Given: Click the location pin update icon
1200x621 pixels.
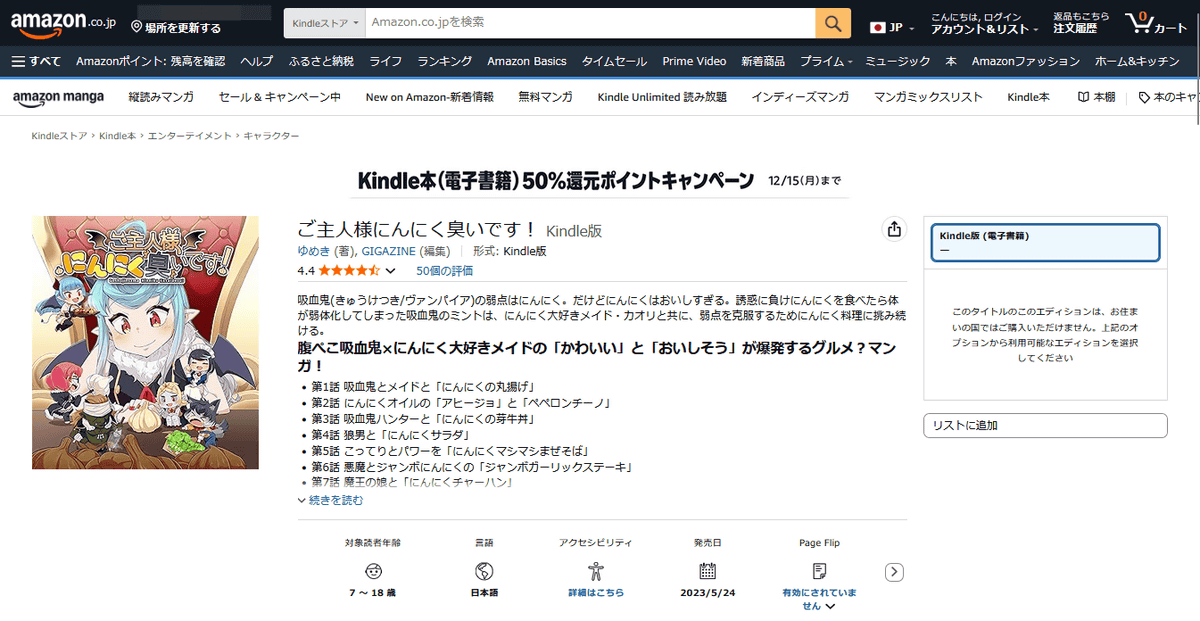Looking at the screenshot, I should coord(137,27).
